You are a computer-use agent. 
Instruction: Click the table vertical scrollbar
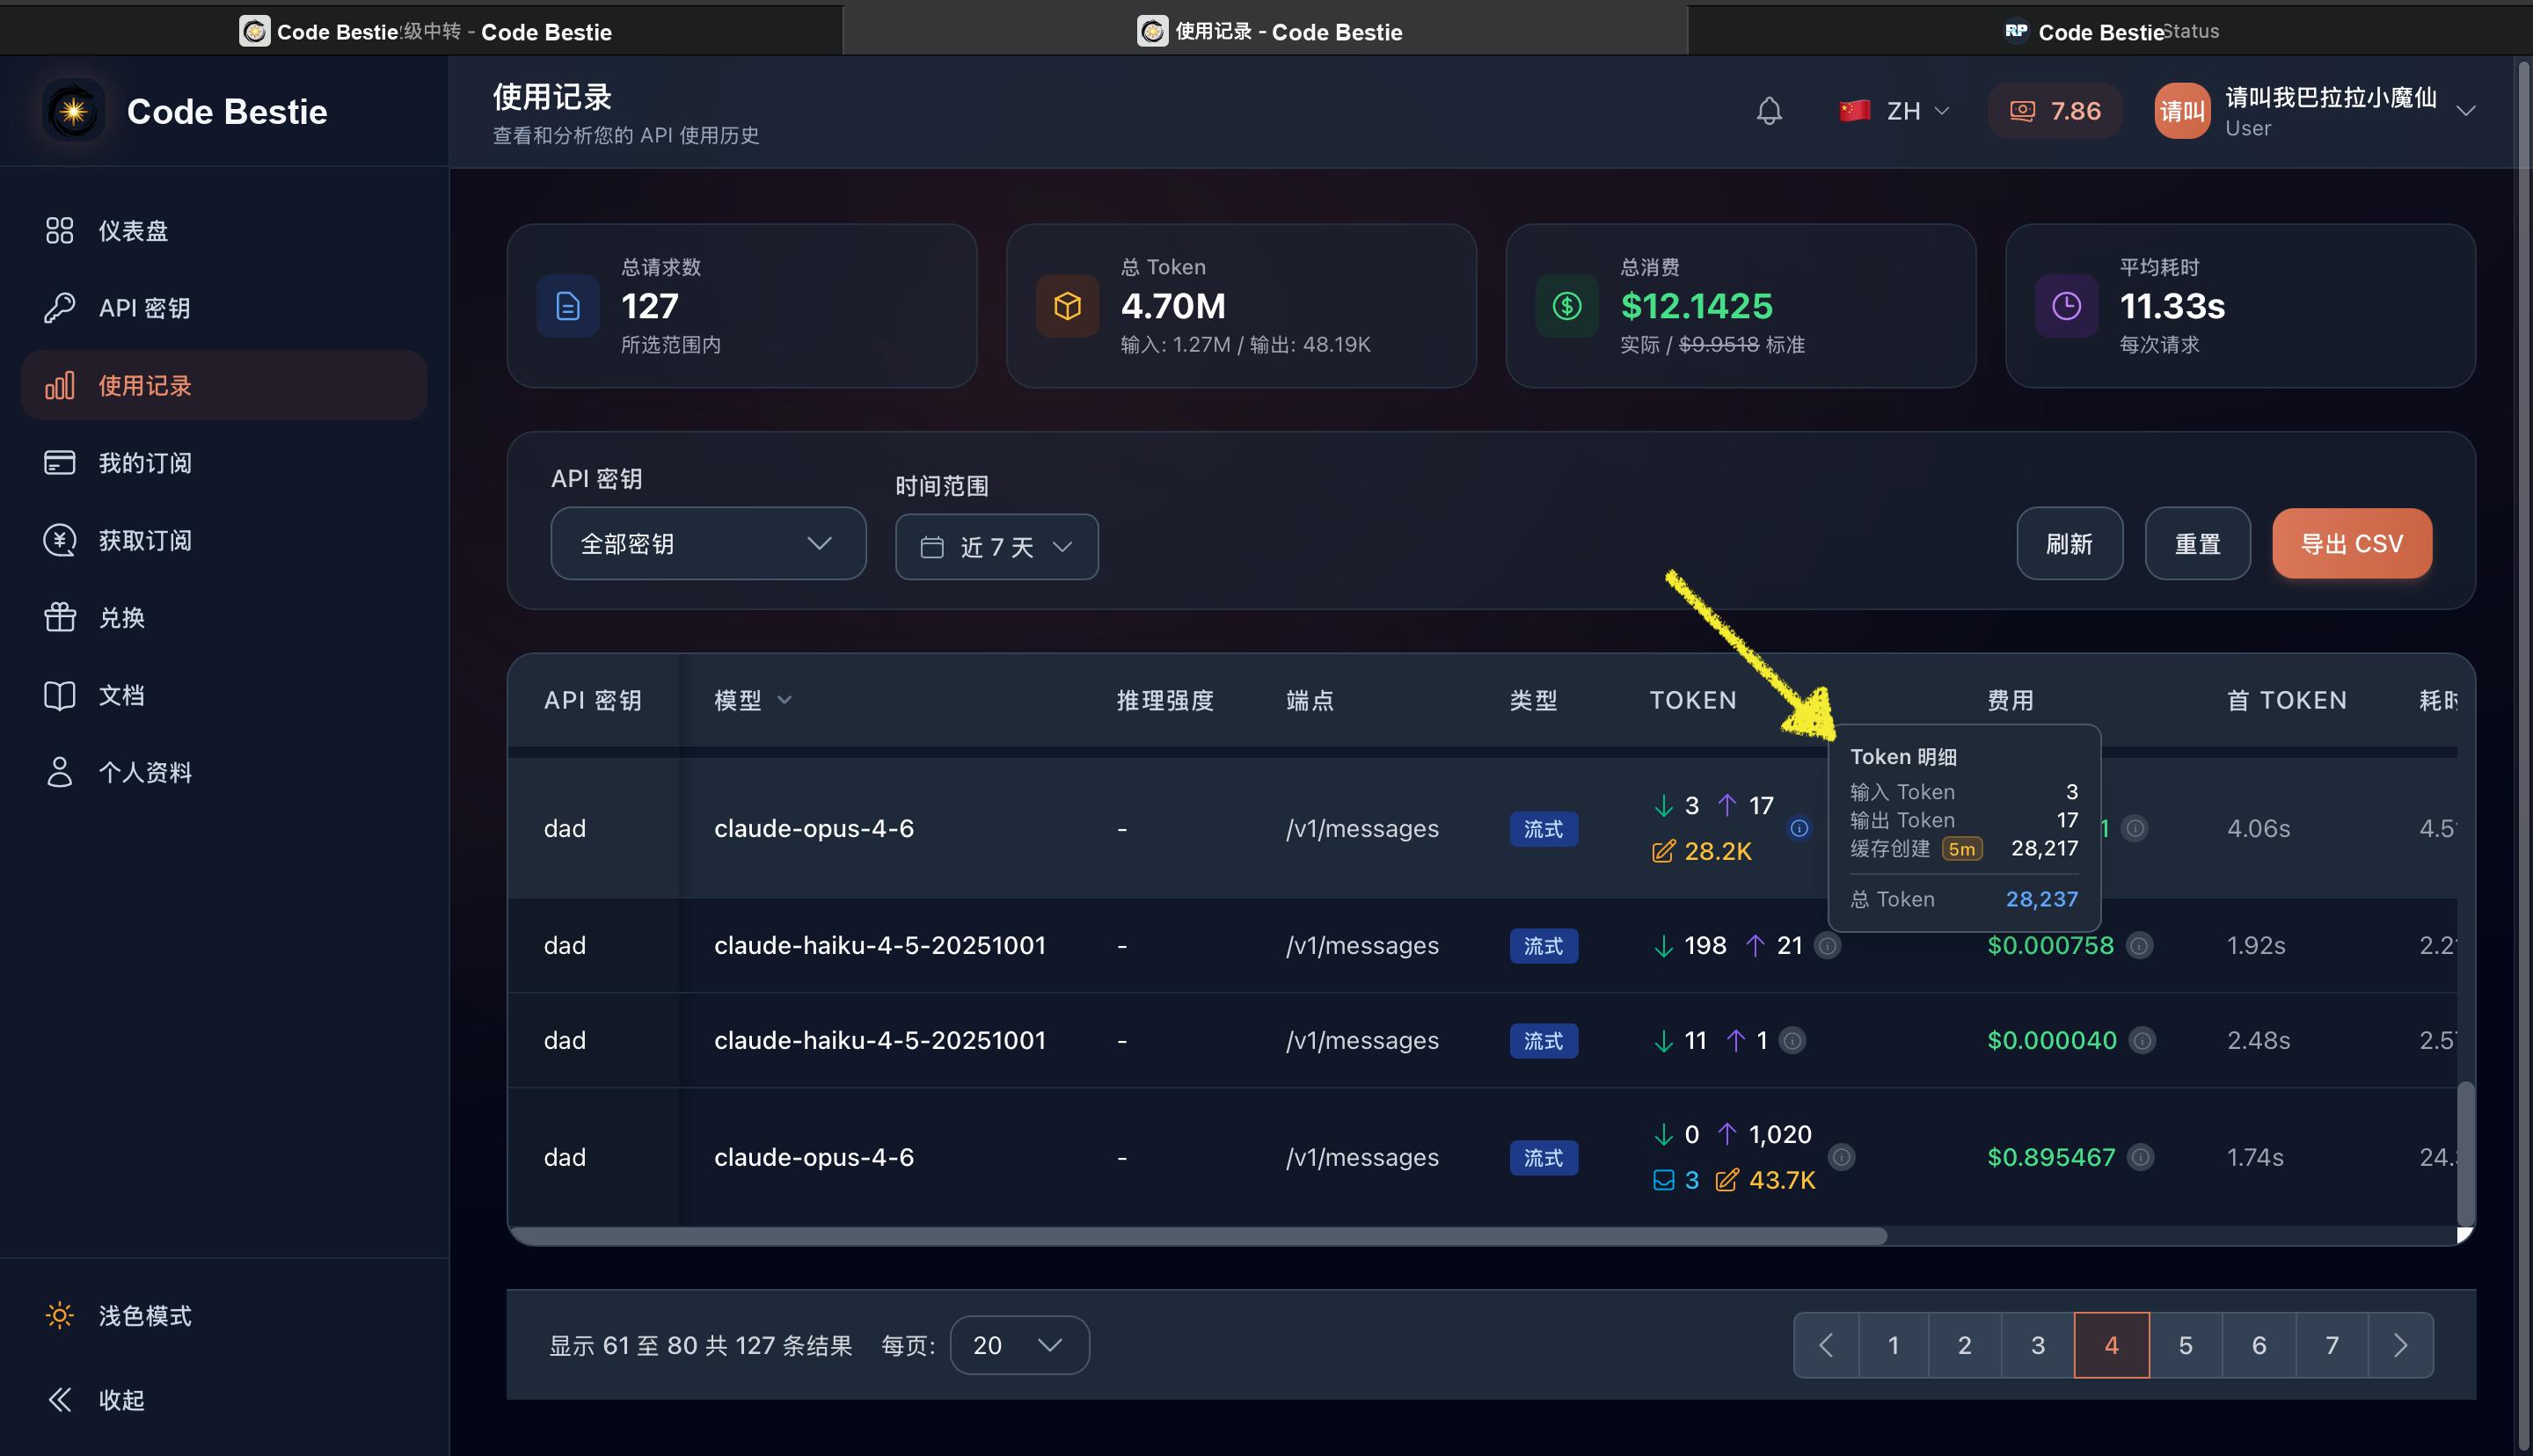tap(2465, 1153)
